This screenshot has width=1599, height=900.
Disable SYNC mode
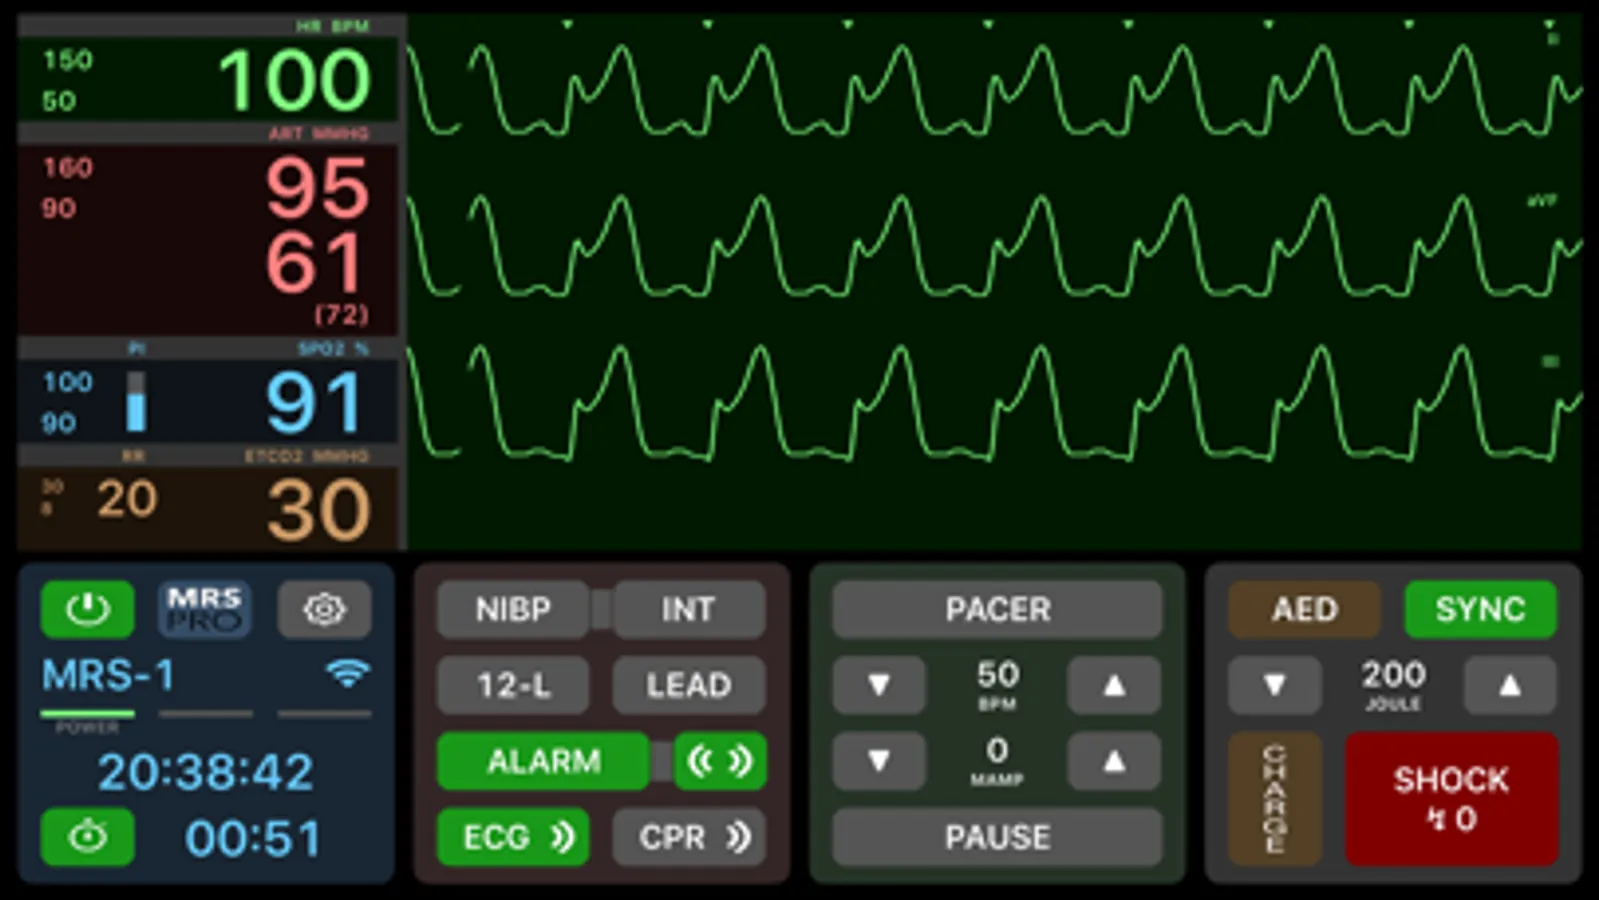click(x=1481, y=609)
